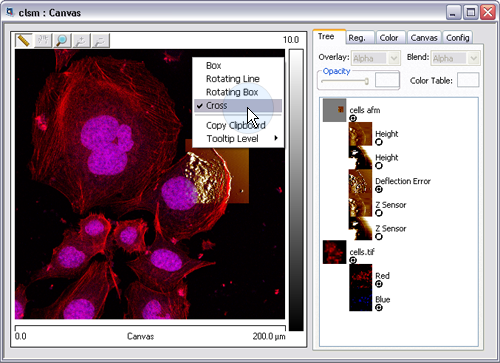Click the Opacity slider handle
500x363 pixels.
coord(367,81)
